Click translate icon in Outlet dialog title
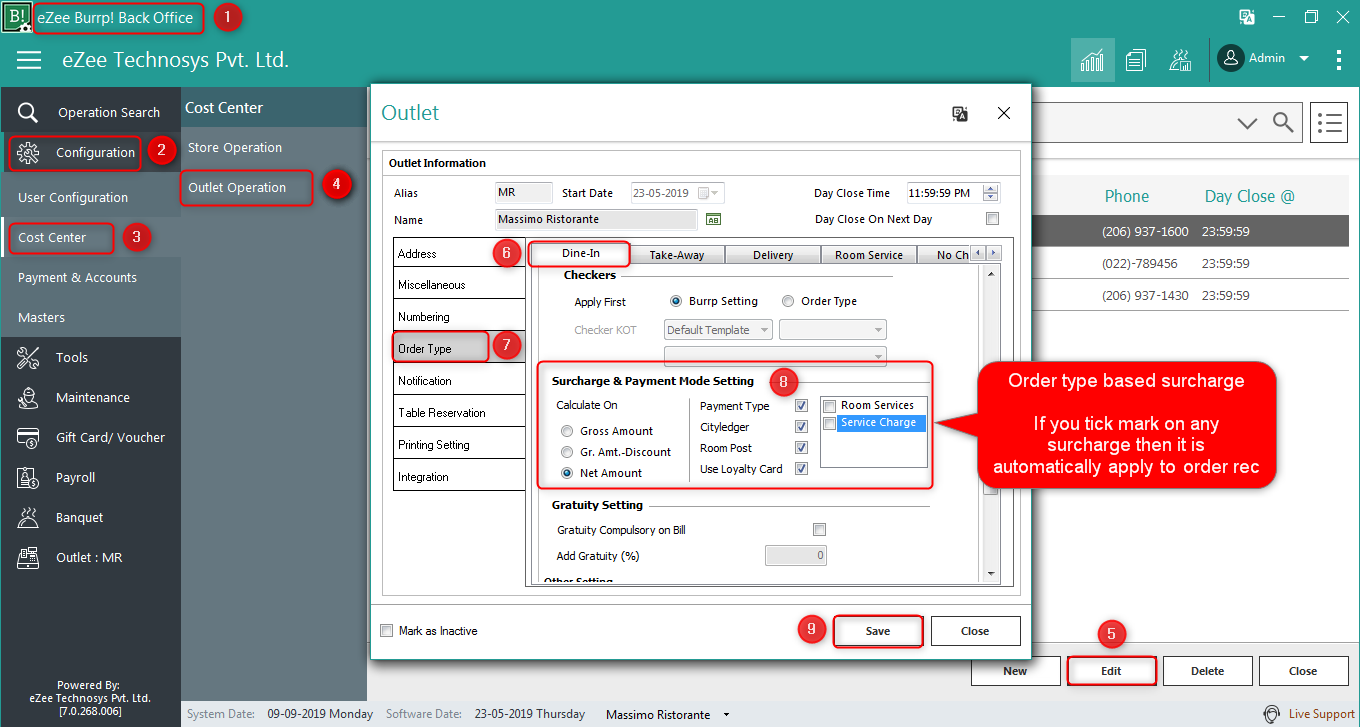 pyautogui.click(x=960, y=114)
